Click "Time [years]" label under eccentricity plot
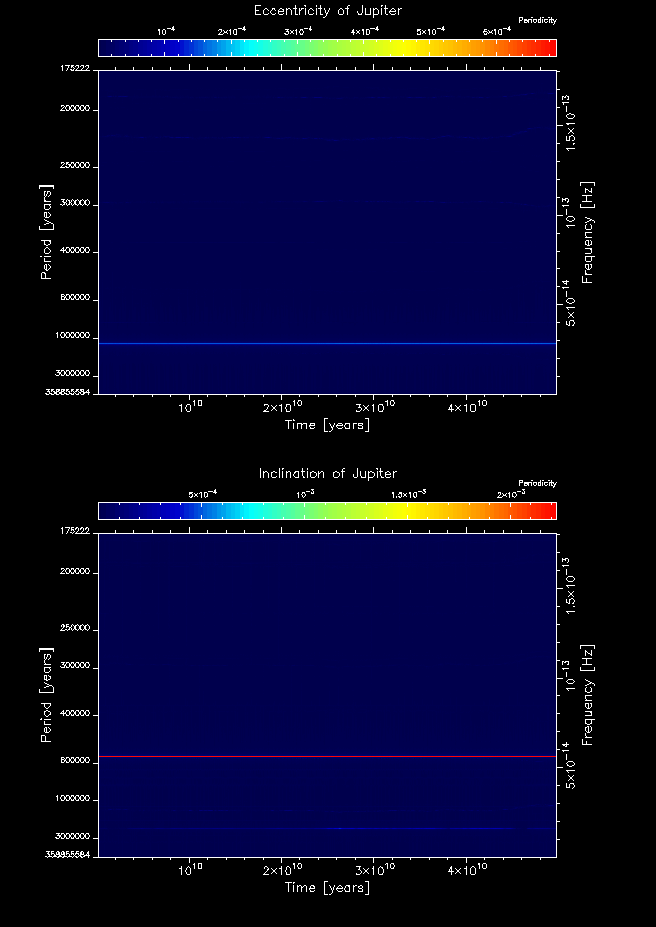The height and width of the screenshot is (927, 656). [327, 425]
